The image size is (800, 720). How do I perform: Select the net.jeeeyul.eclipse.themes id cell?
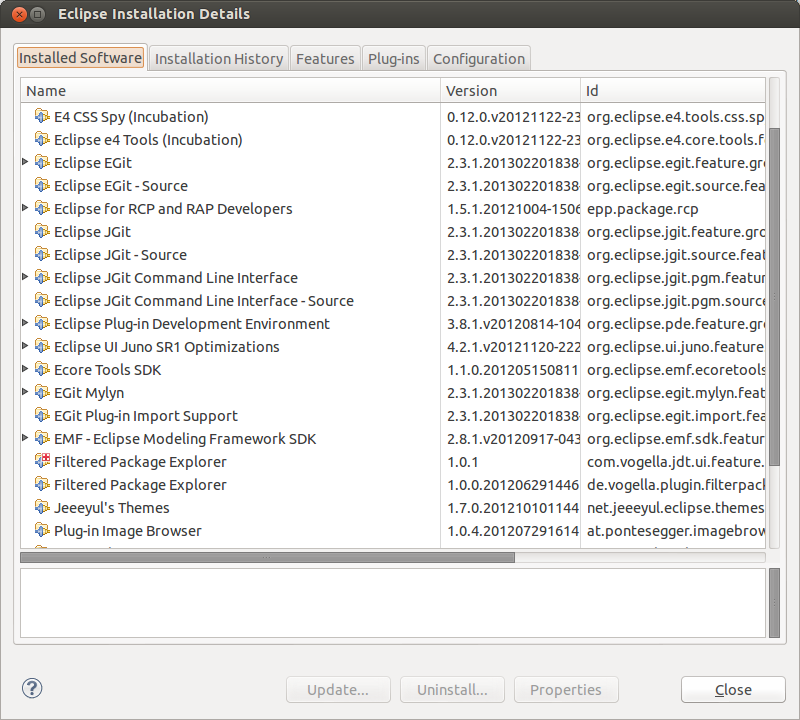pos(673,508)
